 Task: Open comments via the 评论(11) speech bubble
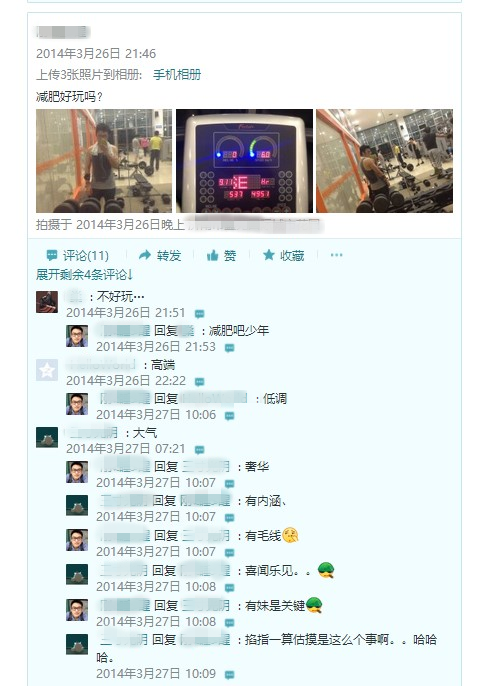[x=77, y=255]
